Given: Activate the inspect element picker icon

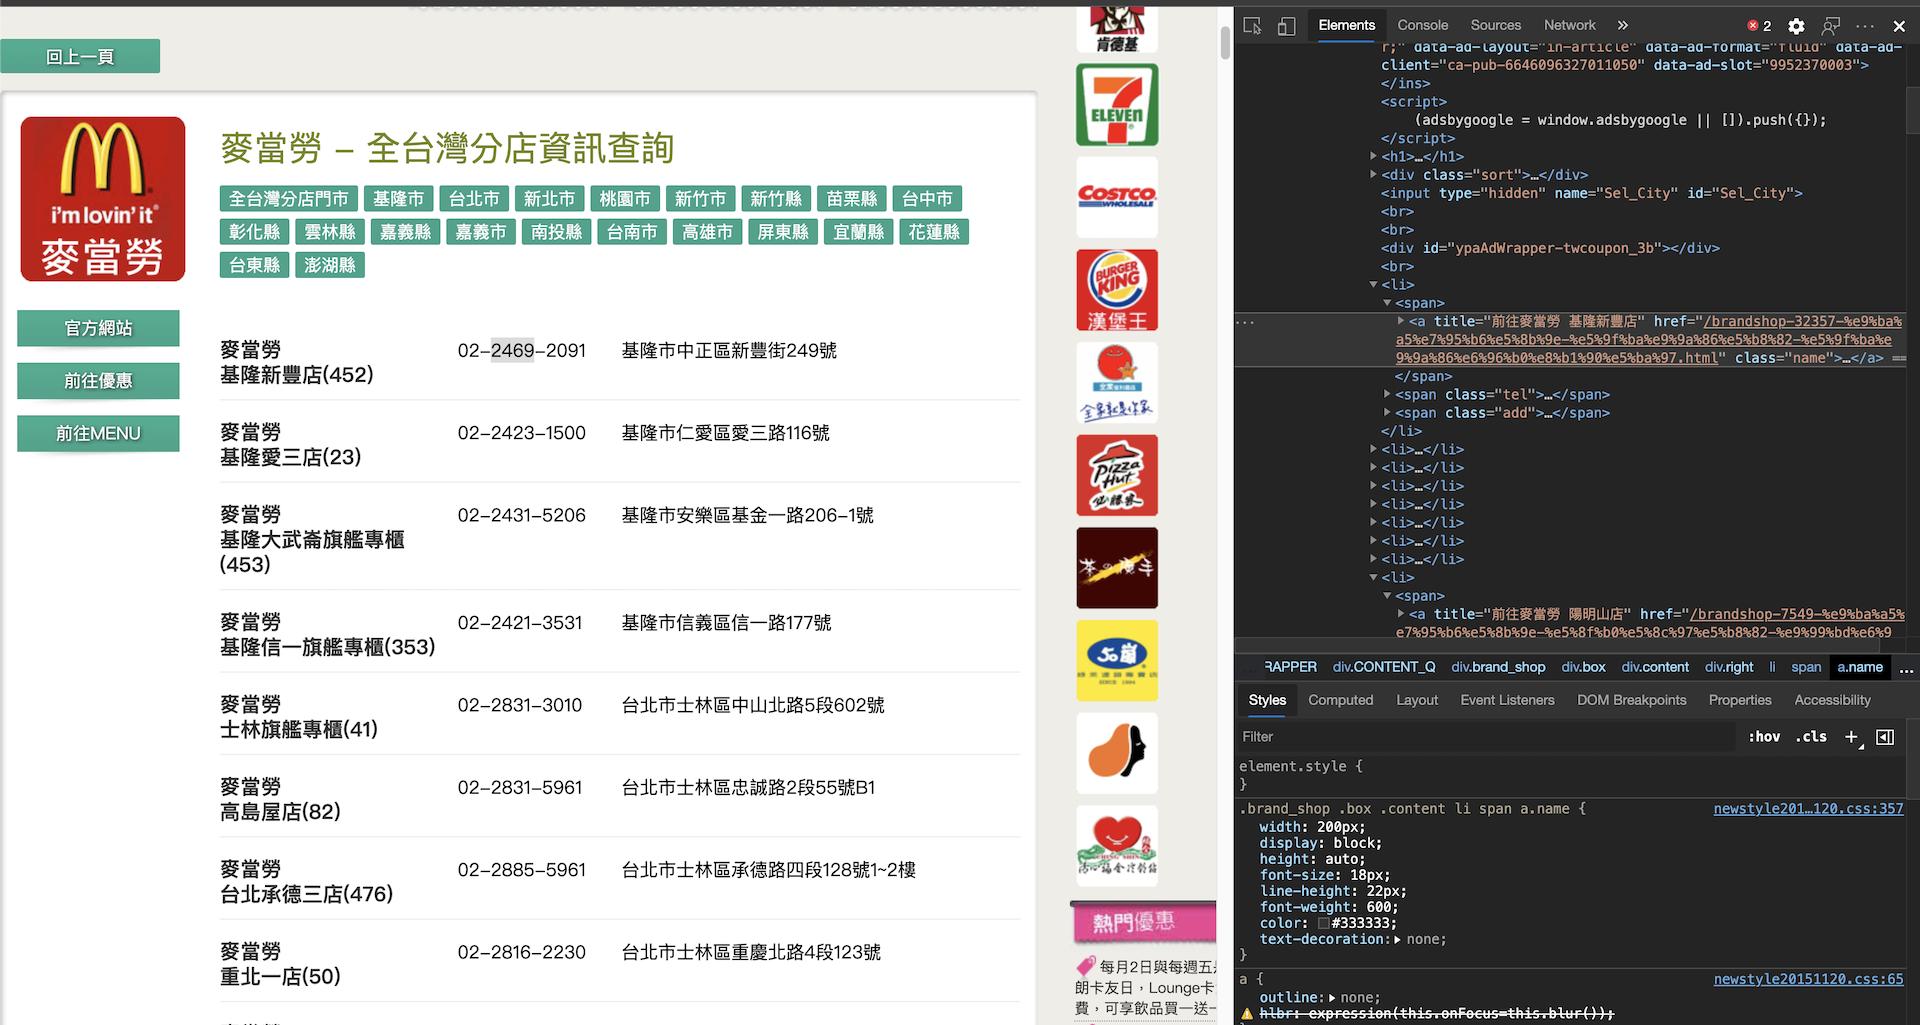Looking at the screenshot, I should [1252, 26].
